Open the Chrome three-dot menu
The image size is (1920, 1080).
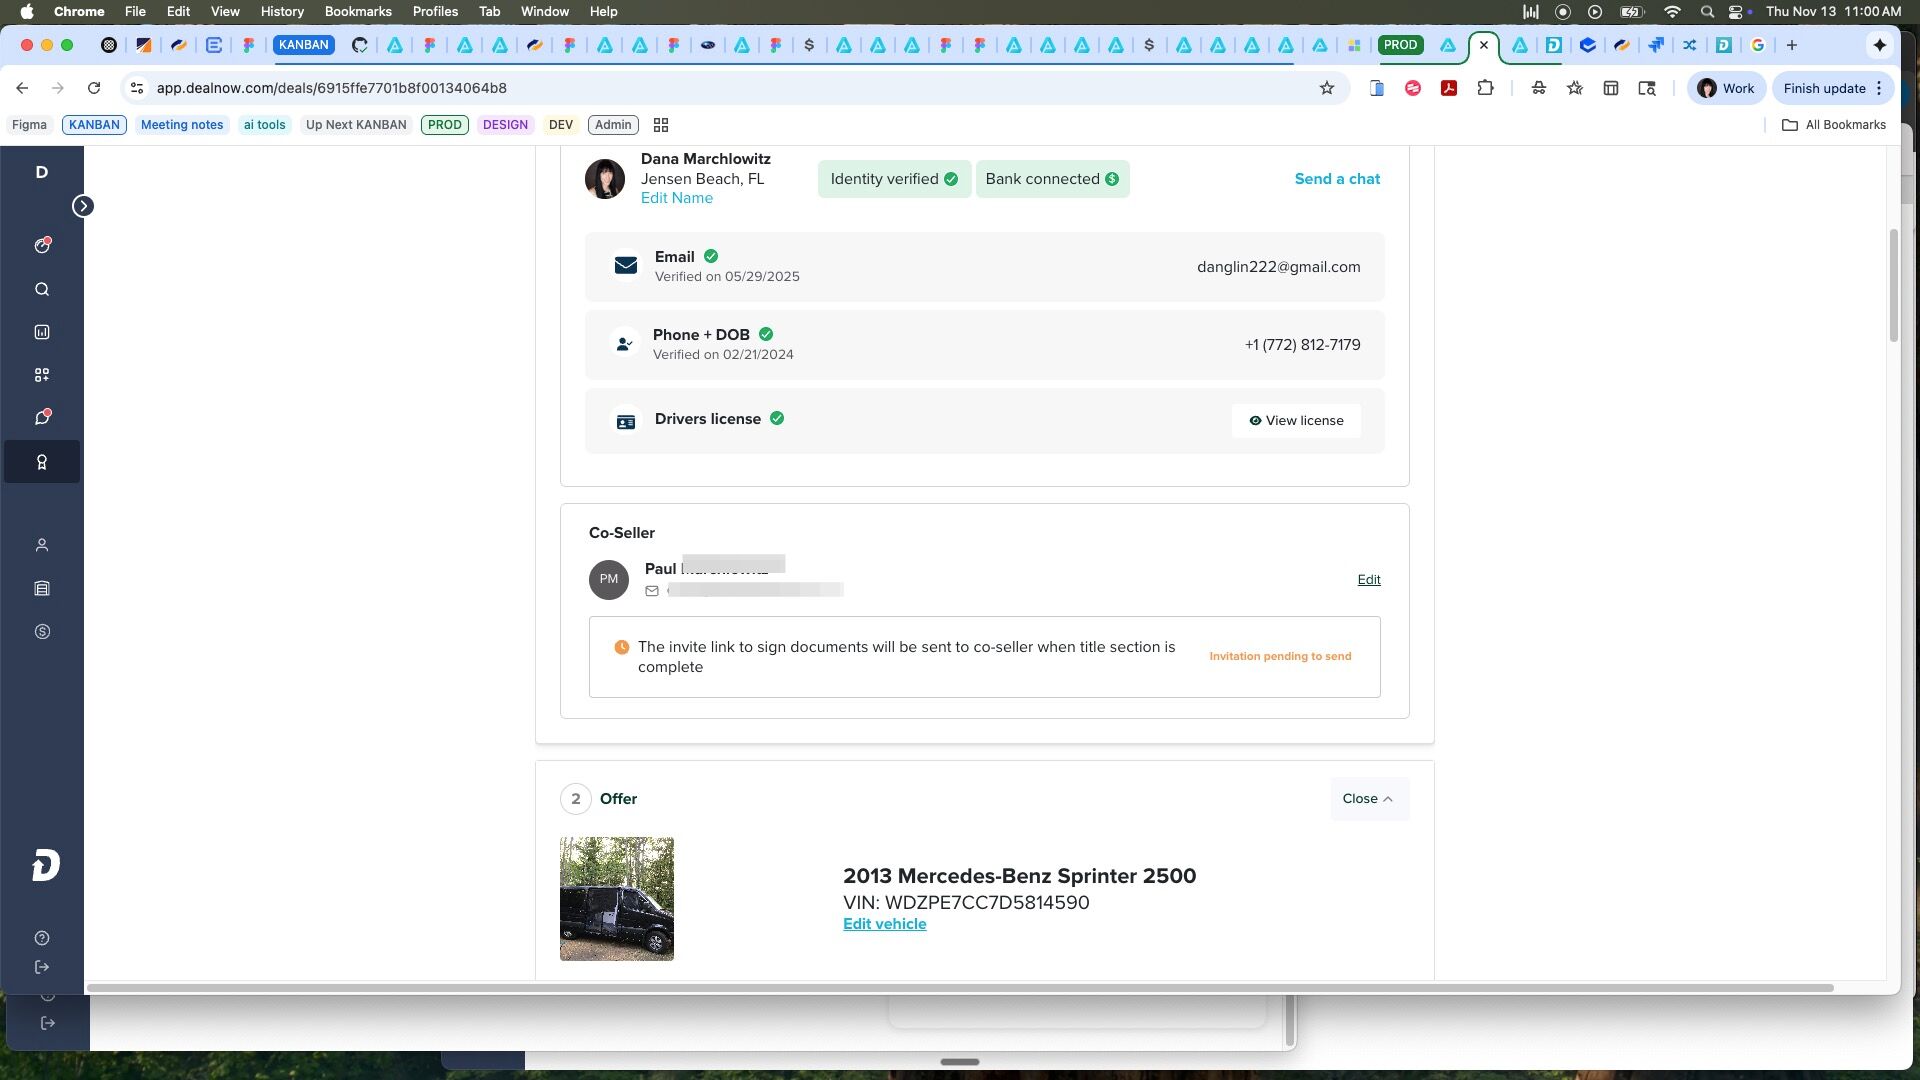(x=1880, y=88)
